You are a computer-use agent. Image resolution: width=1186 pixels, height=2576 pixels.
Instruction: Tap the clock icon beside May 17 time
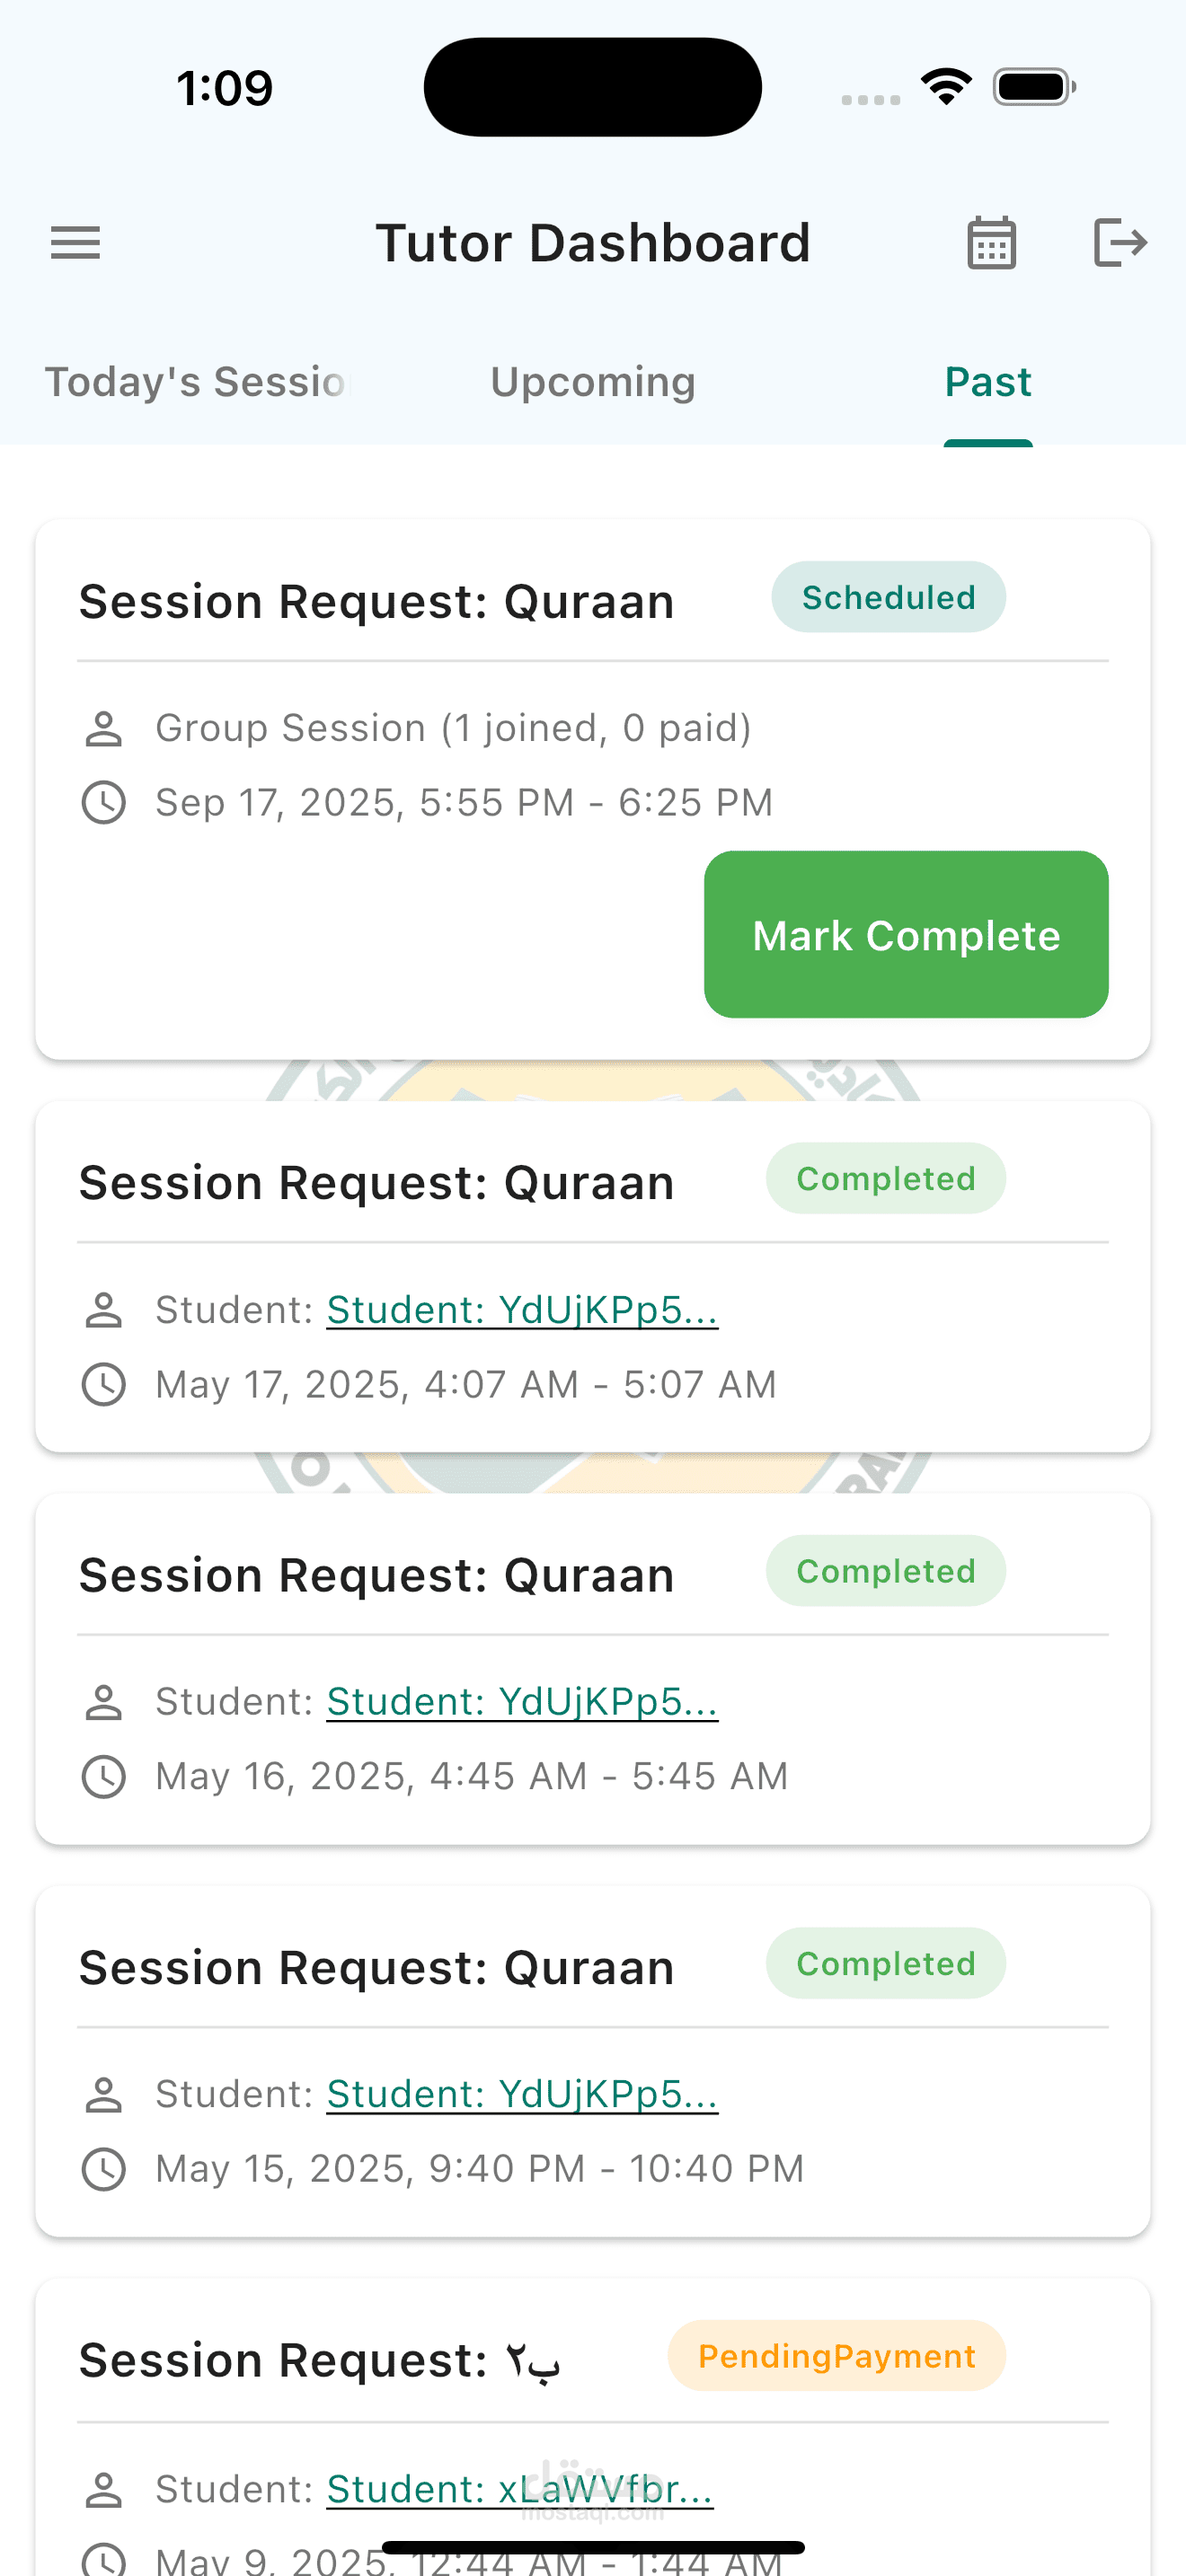(x=103, y=1385)
